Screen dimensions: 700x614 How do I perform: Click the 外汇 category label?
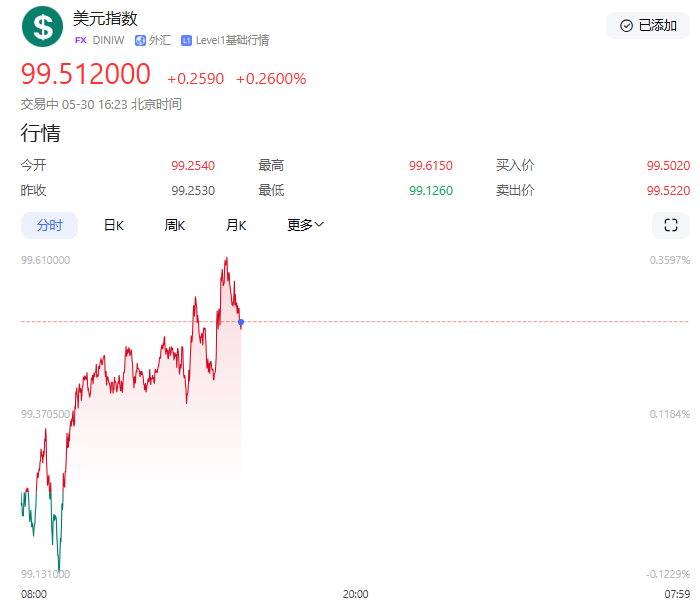coord(160,41)
